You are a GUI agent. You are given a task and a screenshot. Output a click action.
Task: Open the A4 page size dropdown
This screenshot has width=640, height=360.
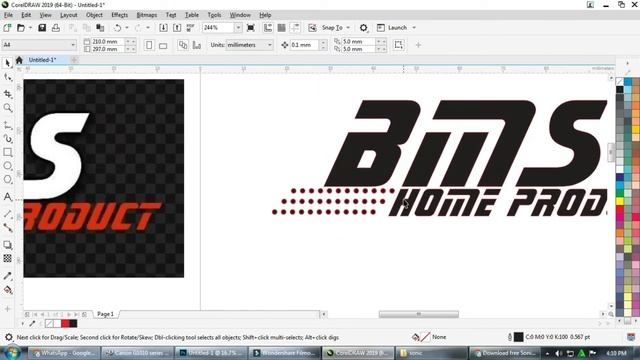73,45
